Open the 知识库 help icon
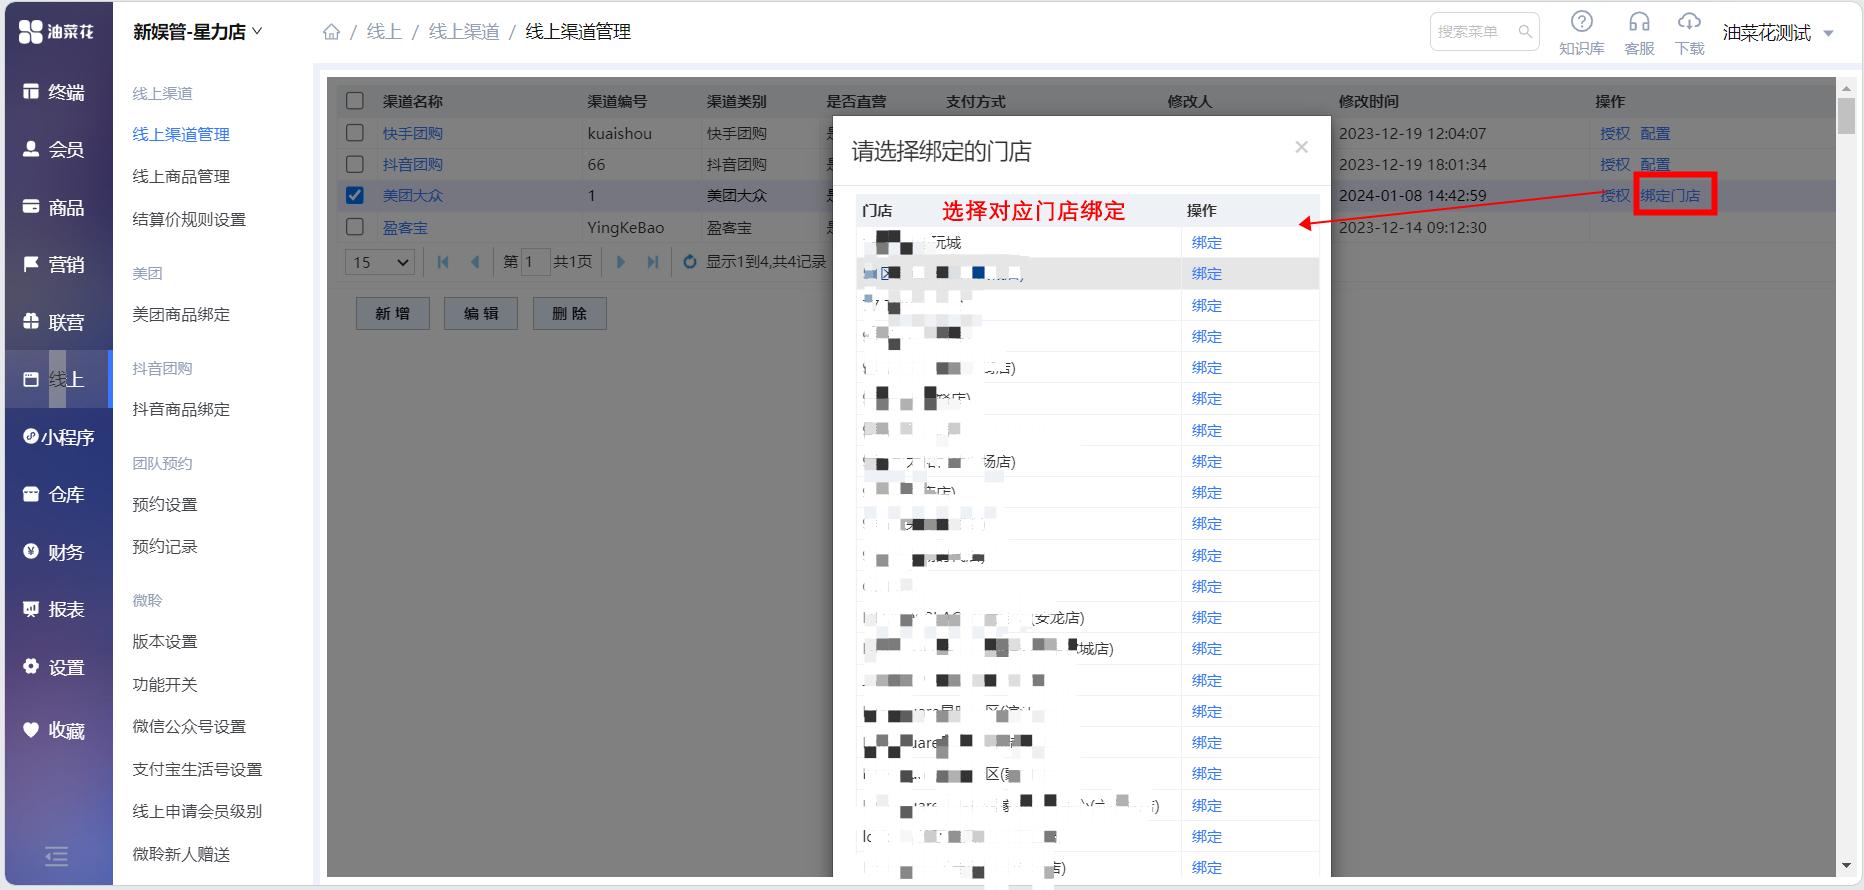Screen dimensions: 1864x890 click(1581, 33)
